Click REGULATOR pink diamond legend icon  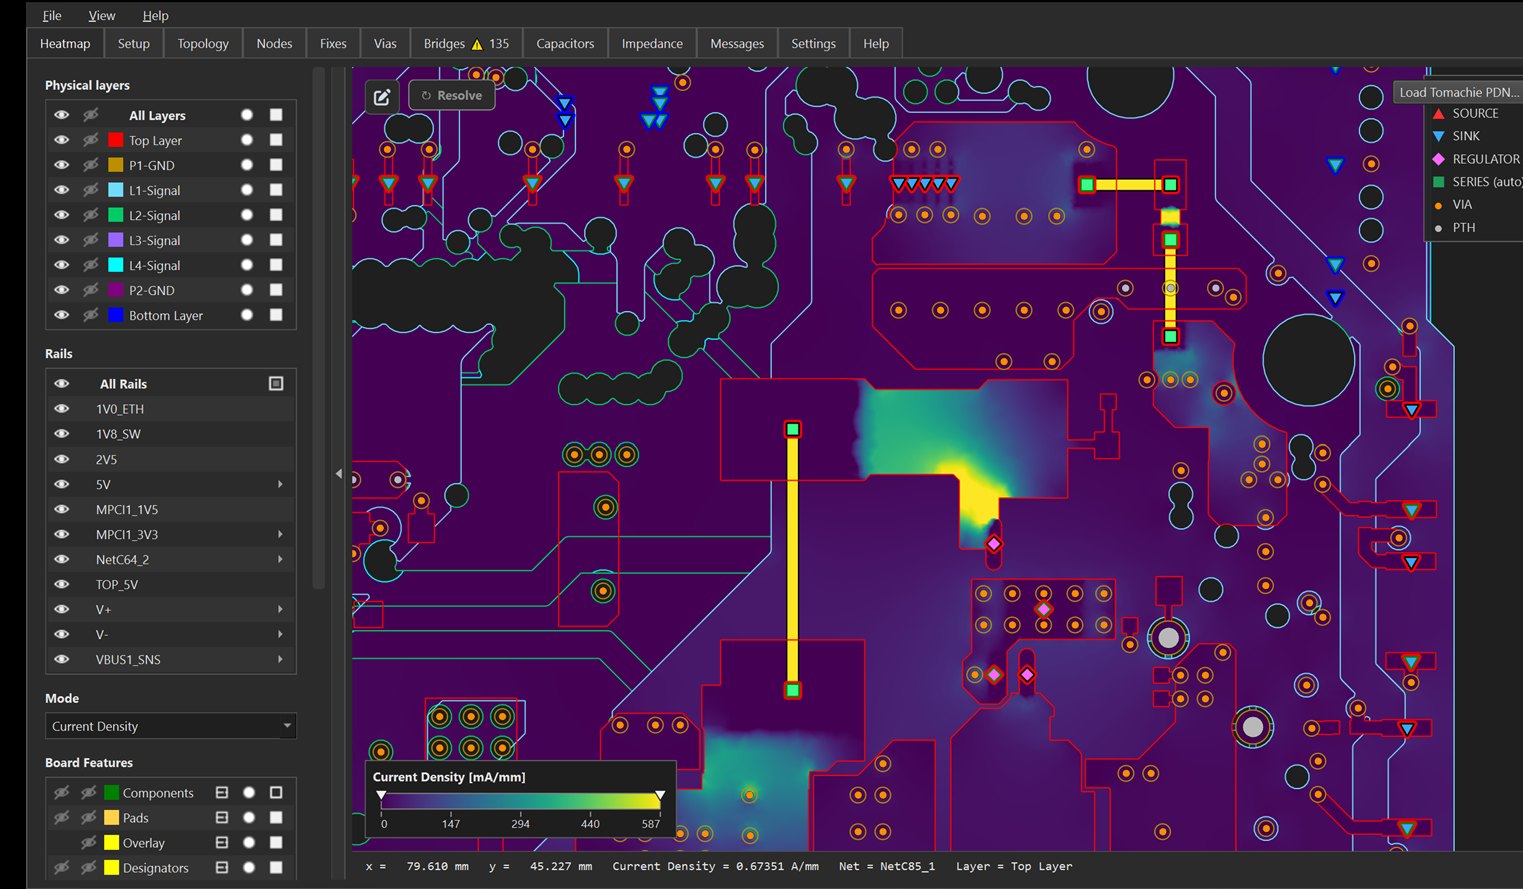1439,159
